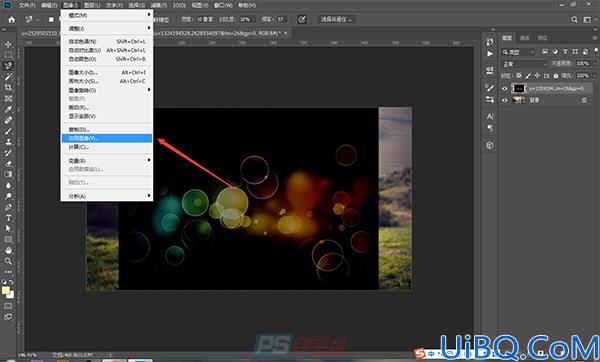
Task: Select the Brush tool
Action: (8, 131)
